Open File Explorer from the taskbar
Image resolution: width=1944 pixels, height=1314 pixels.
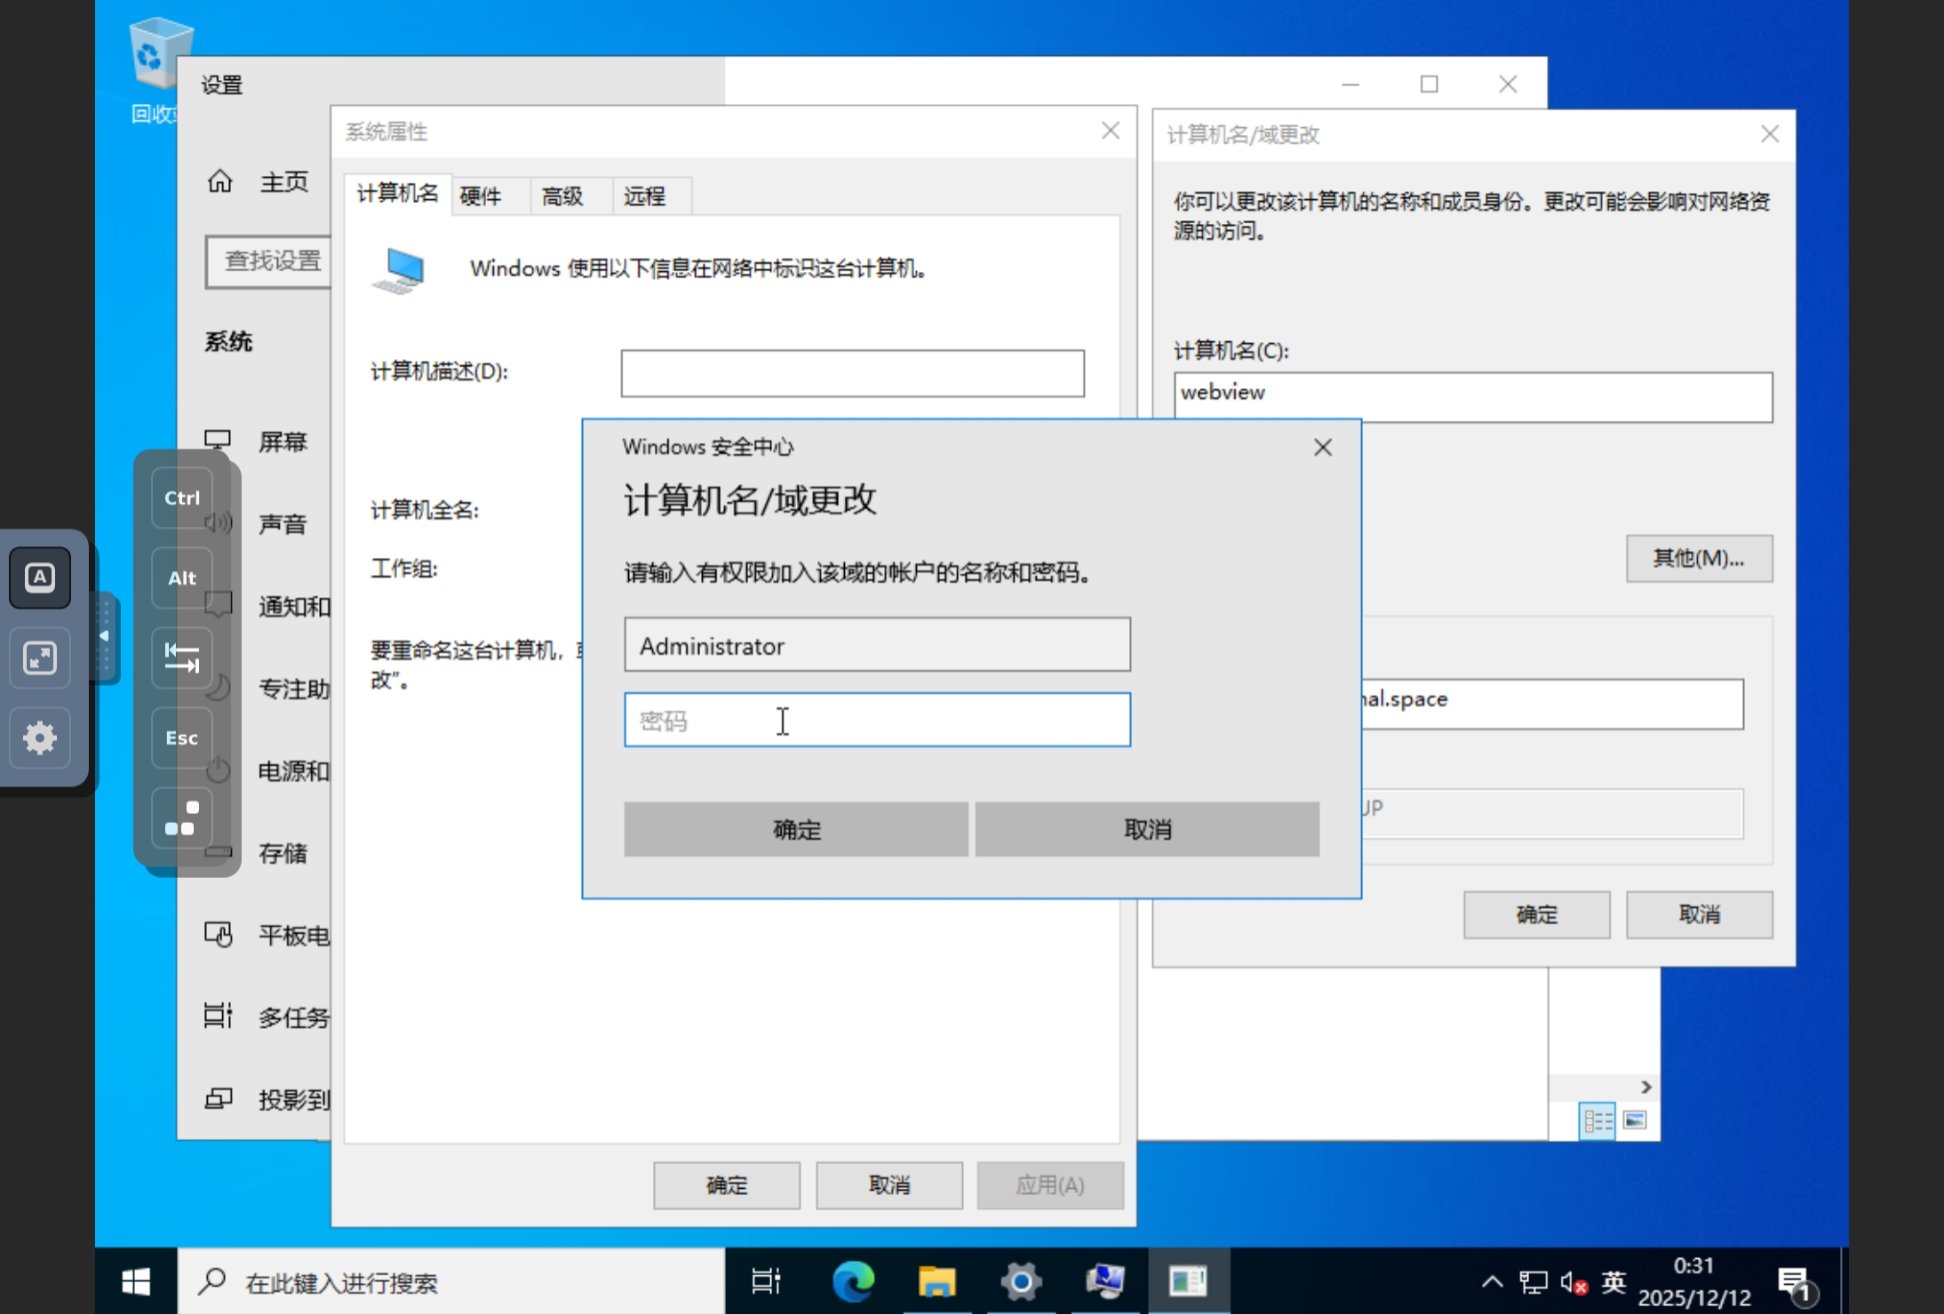pyautogui.click(x=937, y=1281)
